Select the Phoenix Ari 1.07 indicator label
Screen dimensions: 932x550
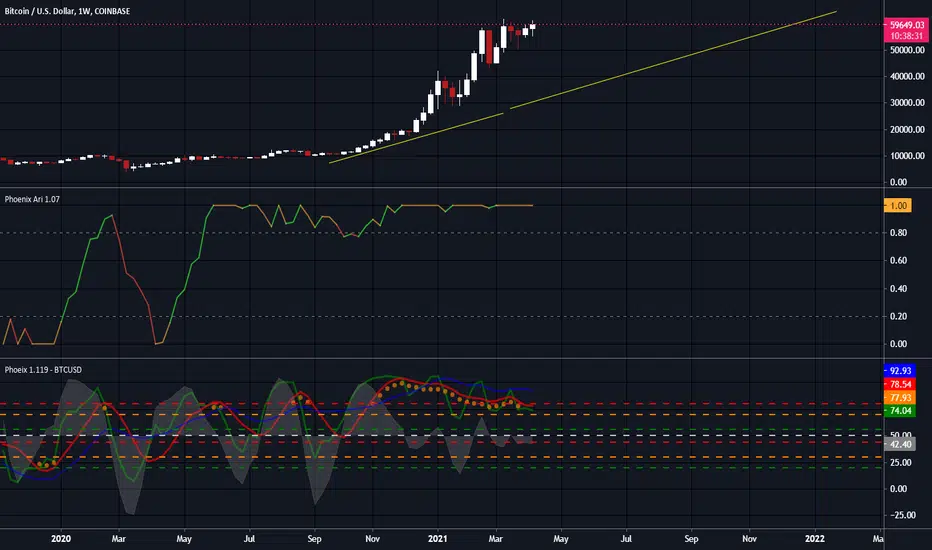click(32, 199)
